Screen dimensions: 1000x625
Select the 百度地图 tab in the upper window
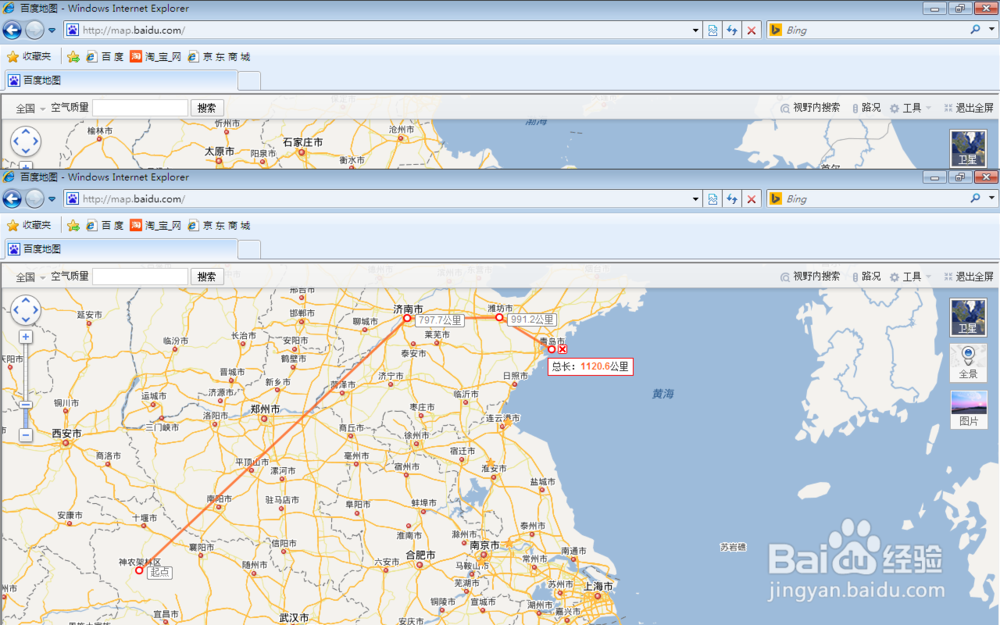(x=121, y=80)
